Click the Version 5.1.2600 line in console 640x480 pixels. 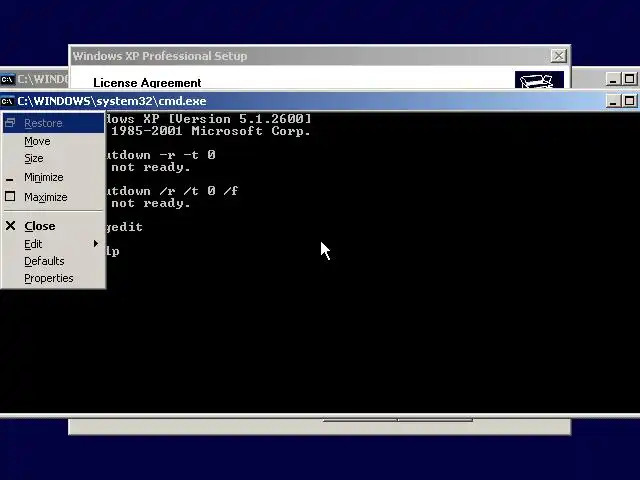(x=208, y=119)
